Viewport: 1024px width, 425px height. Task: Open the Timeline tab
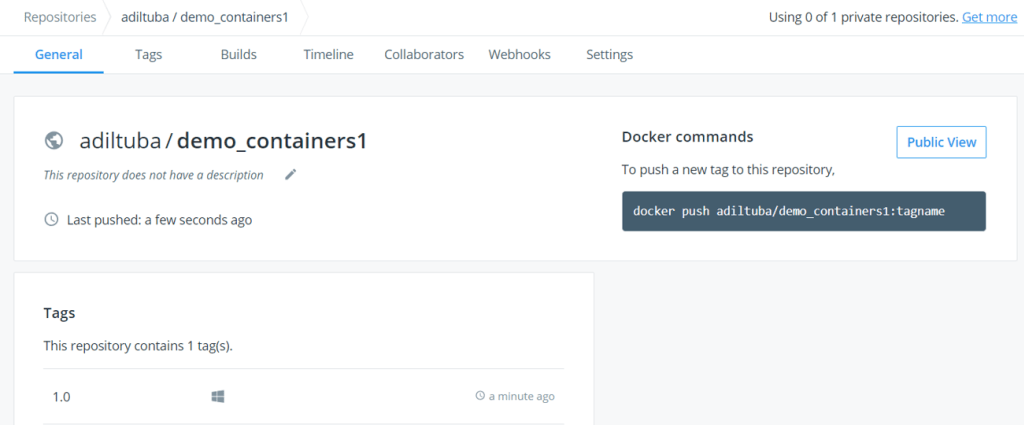point(328,54)
